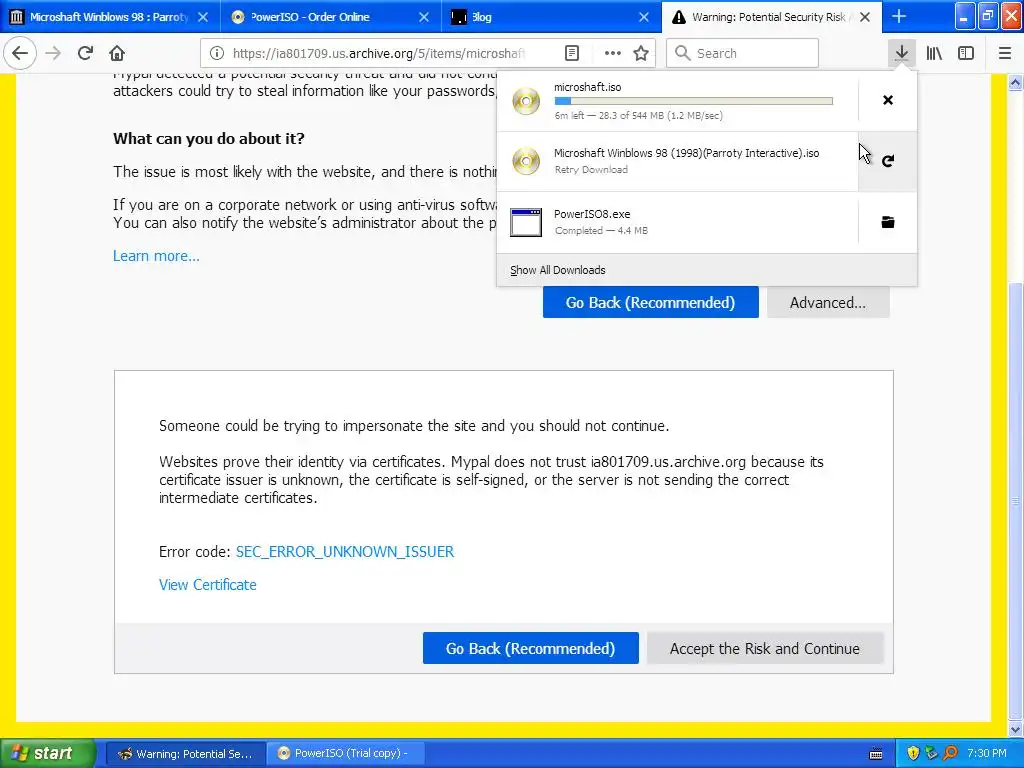
Task: Click lower Go Back (Recommended) button
Action: tap(530, 648)
